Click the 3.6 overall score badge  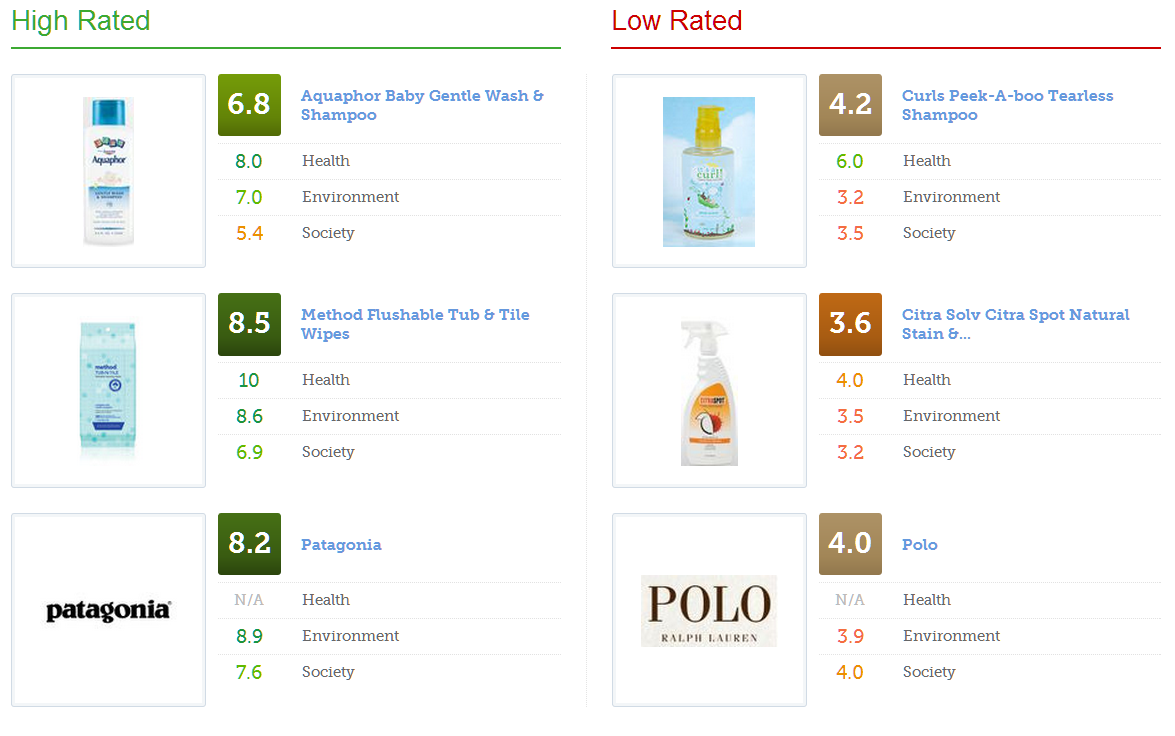click(x=851, y=324)
